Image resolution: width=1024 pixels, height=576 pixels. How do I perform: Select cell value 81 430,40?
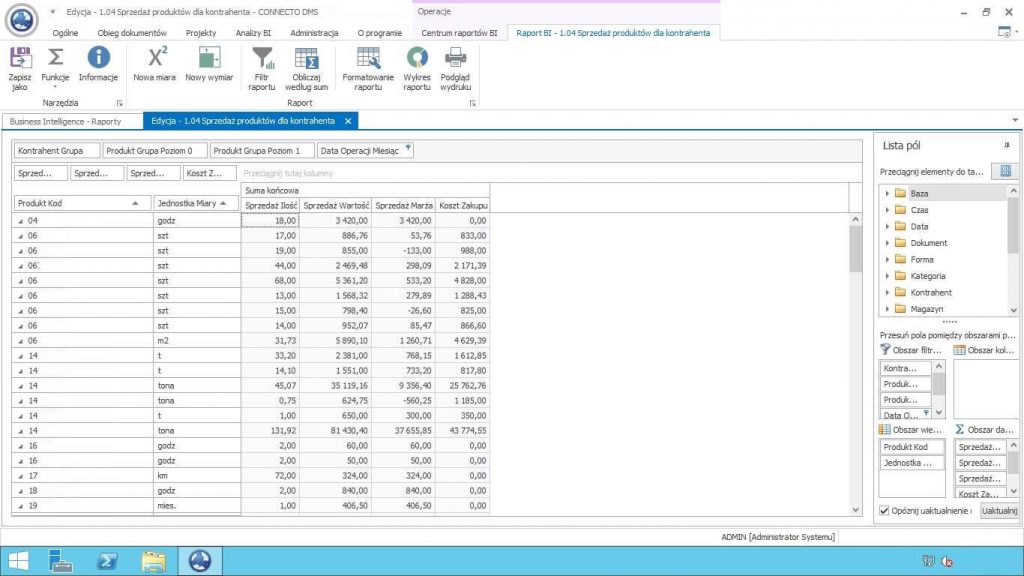tap(336, 431)
